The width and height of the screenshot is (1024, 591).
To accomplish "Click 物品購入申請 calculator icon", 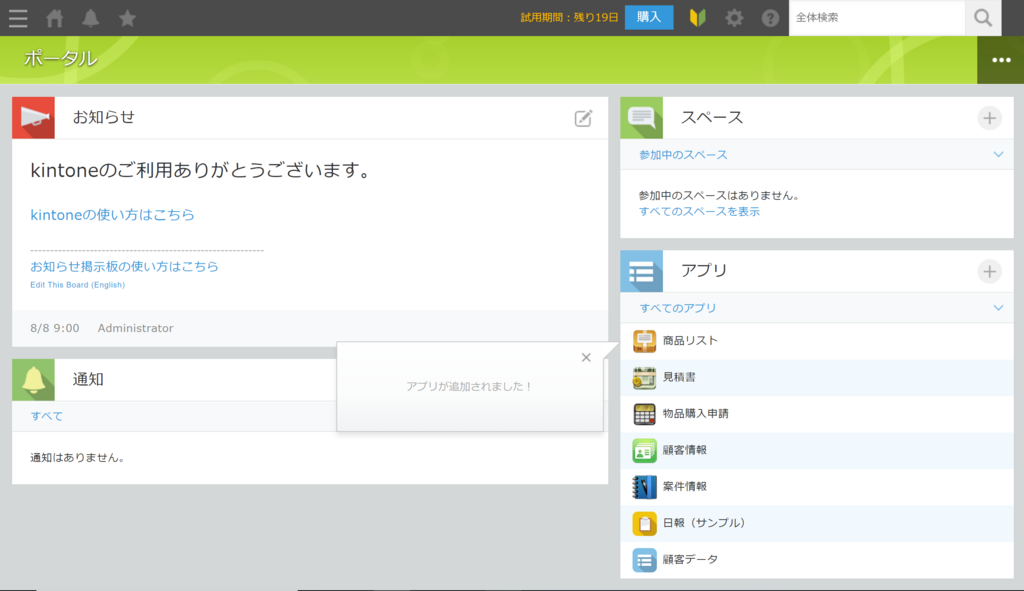I will click(644, 414).
